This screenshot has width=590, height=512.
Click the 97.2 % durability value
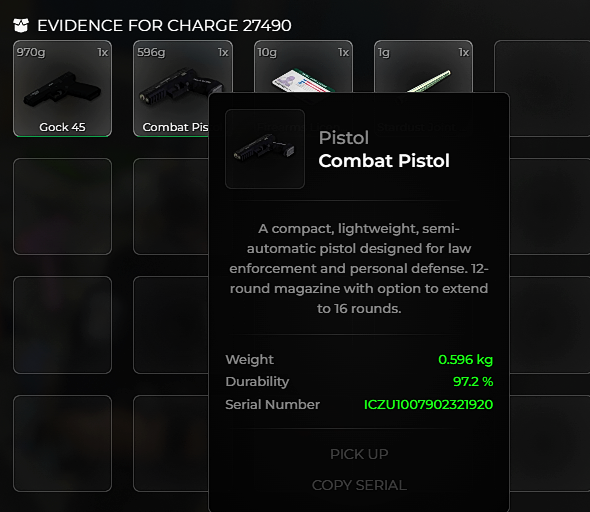pos(473,381)
